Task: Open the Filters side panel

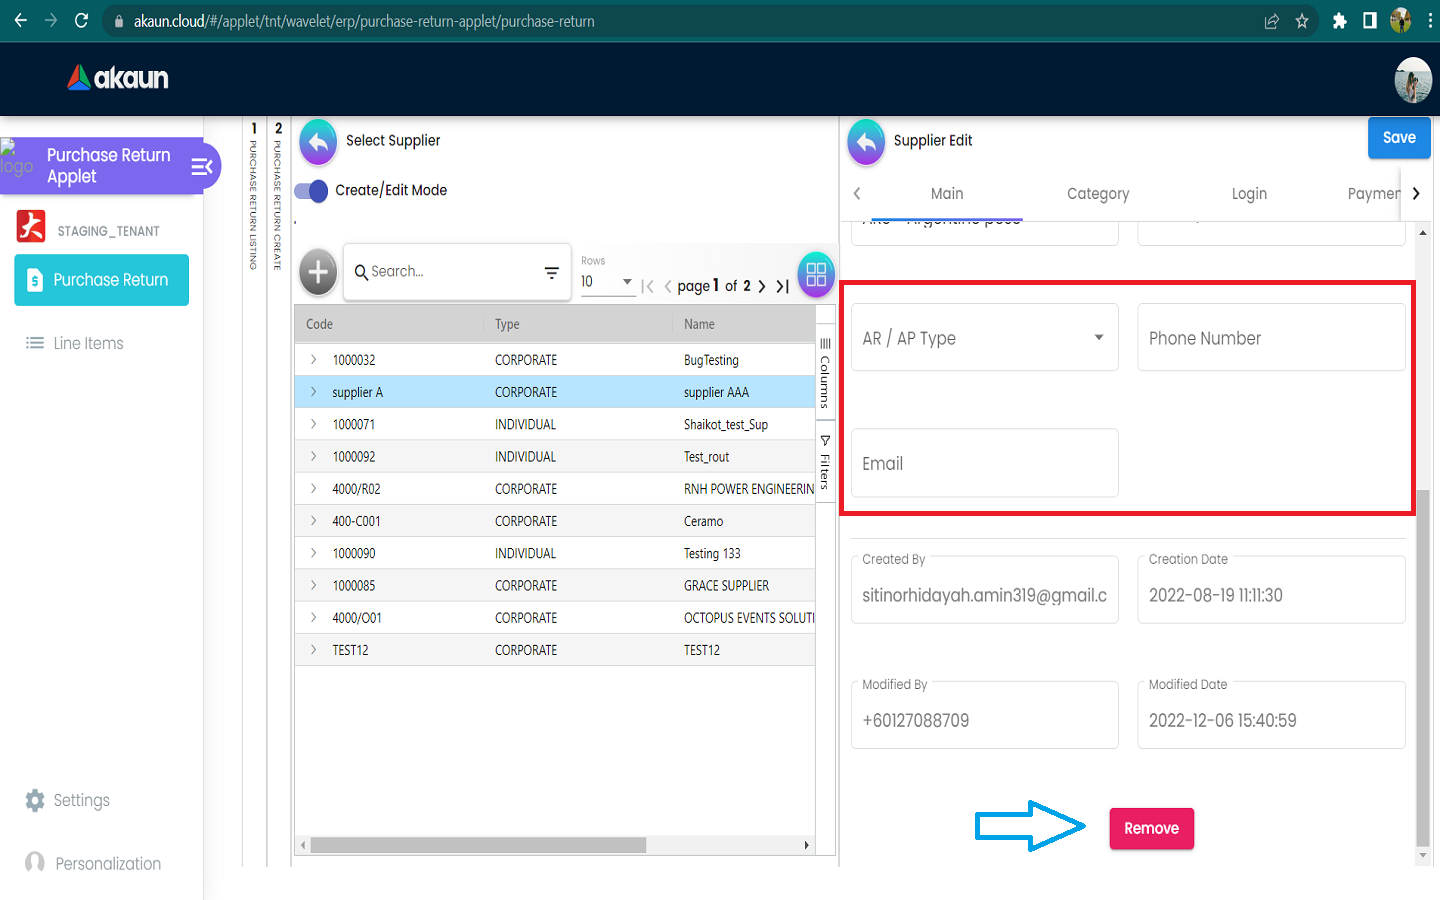Action: (825, 462)
